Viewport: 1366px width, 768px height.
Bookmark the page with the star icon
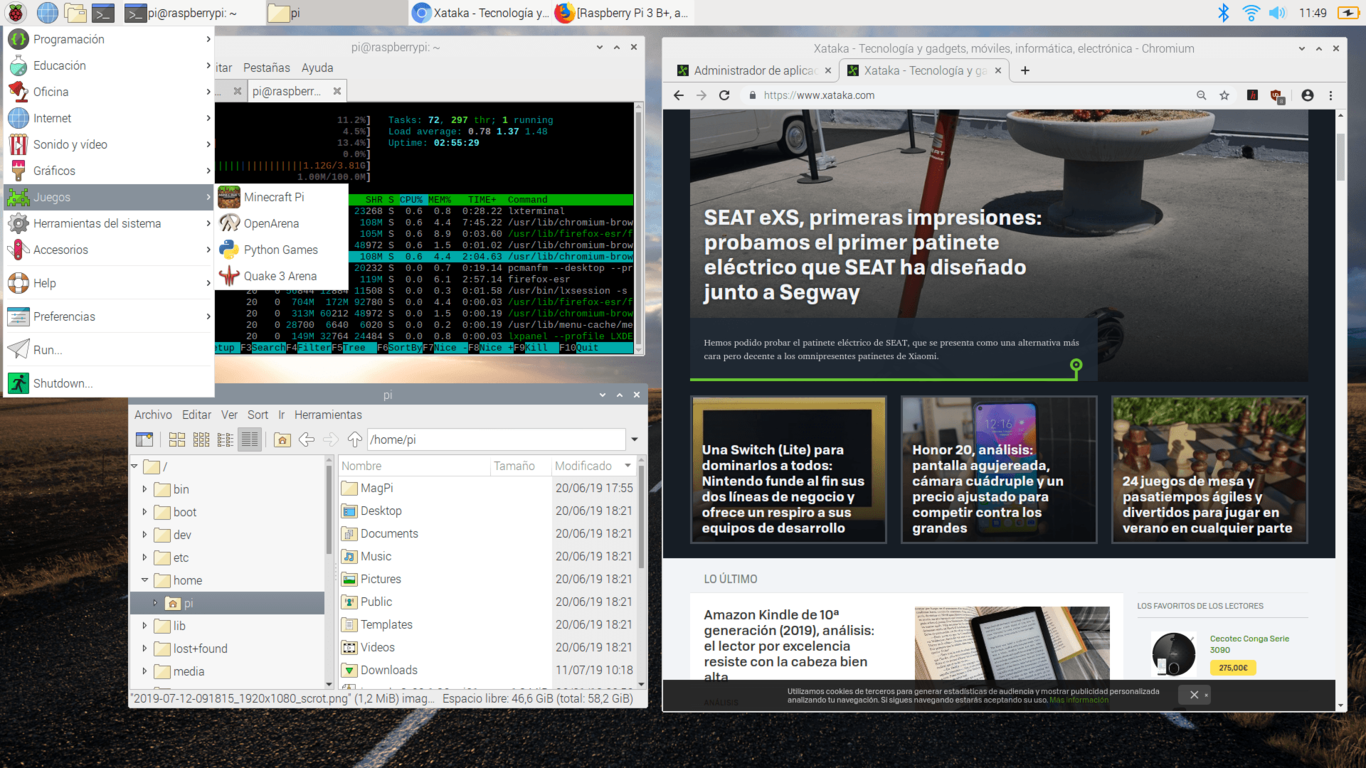coord(1224,95)
